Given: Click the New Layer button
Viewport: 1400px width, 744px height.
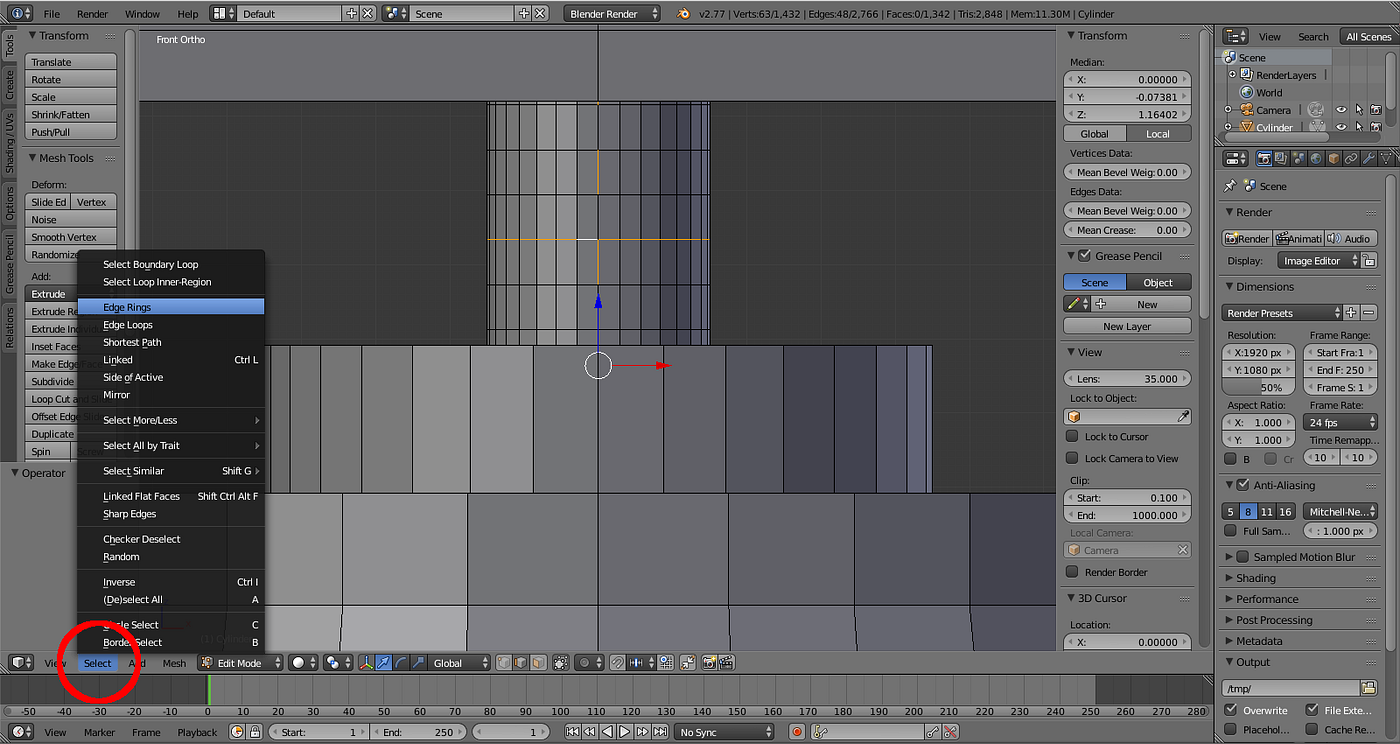Looking at the screenshot, I should tap(1127, 326).
